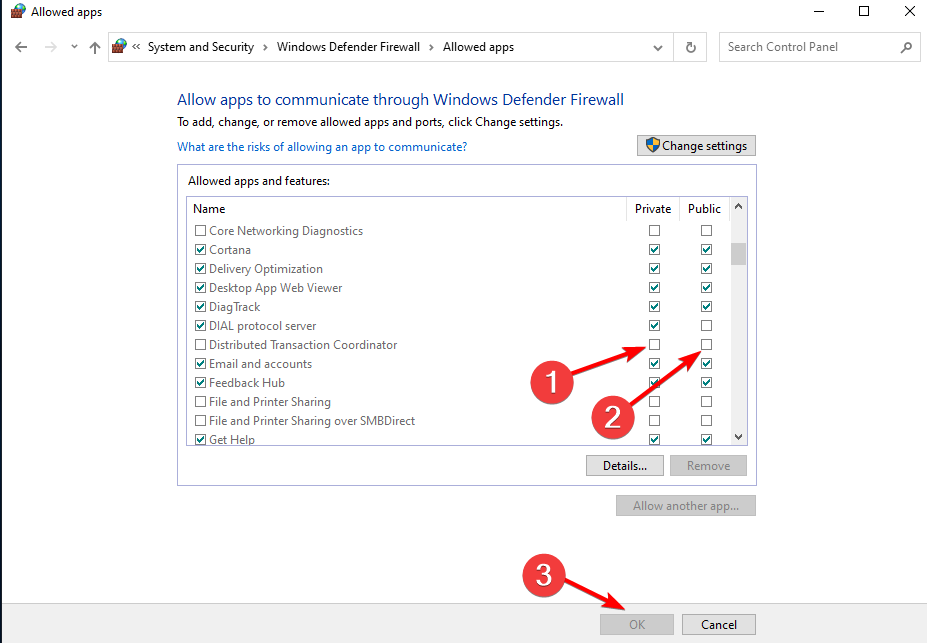927x643 pixels.
Task: Click the forward navigation arrow
Action: (x=51, y=47)
